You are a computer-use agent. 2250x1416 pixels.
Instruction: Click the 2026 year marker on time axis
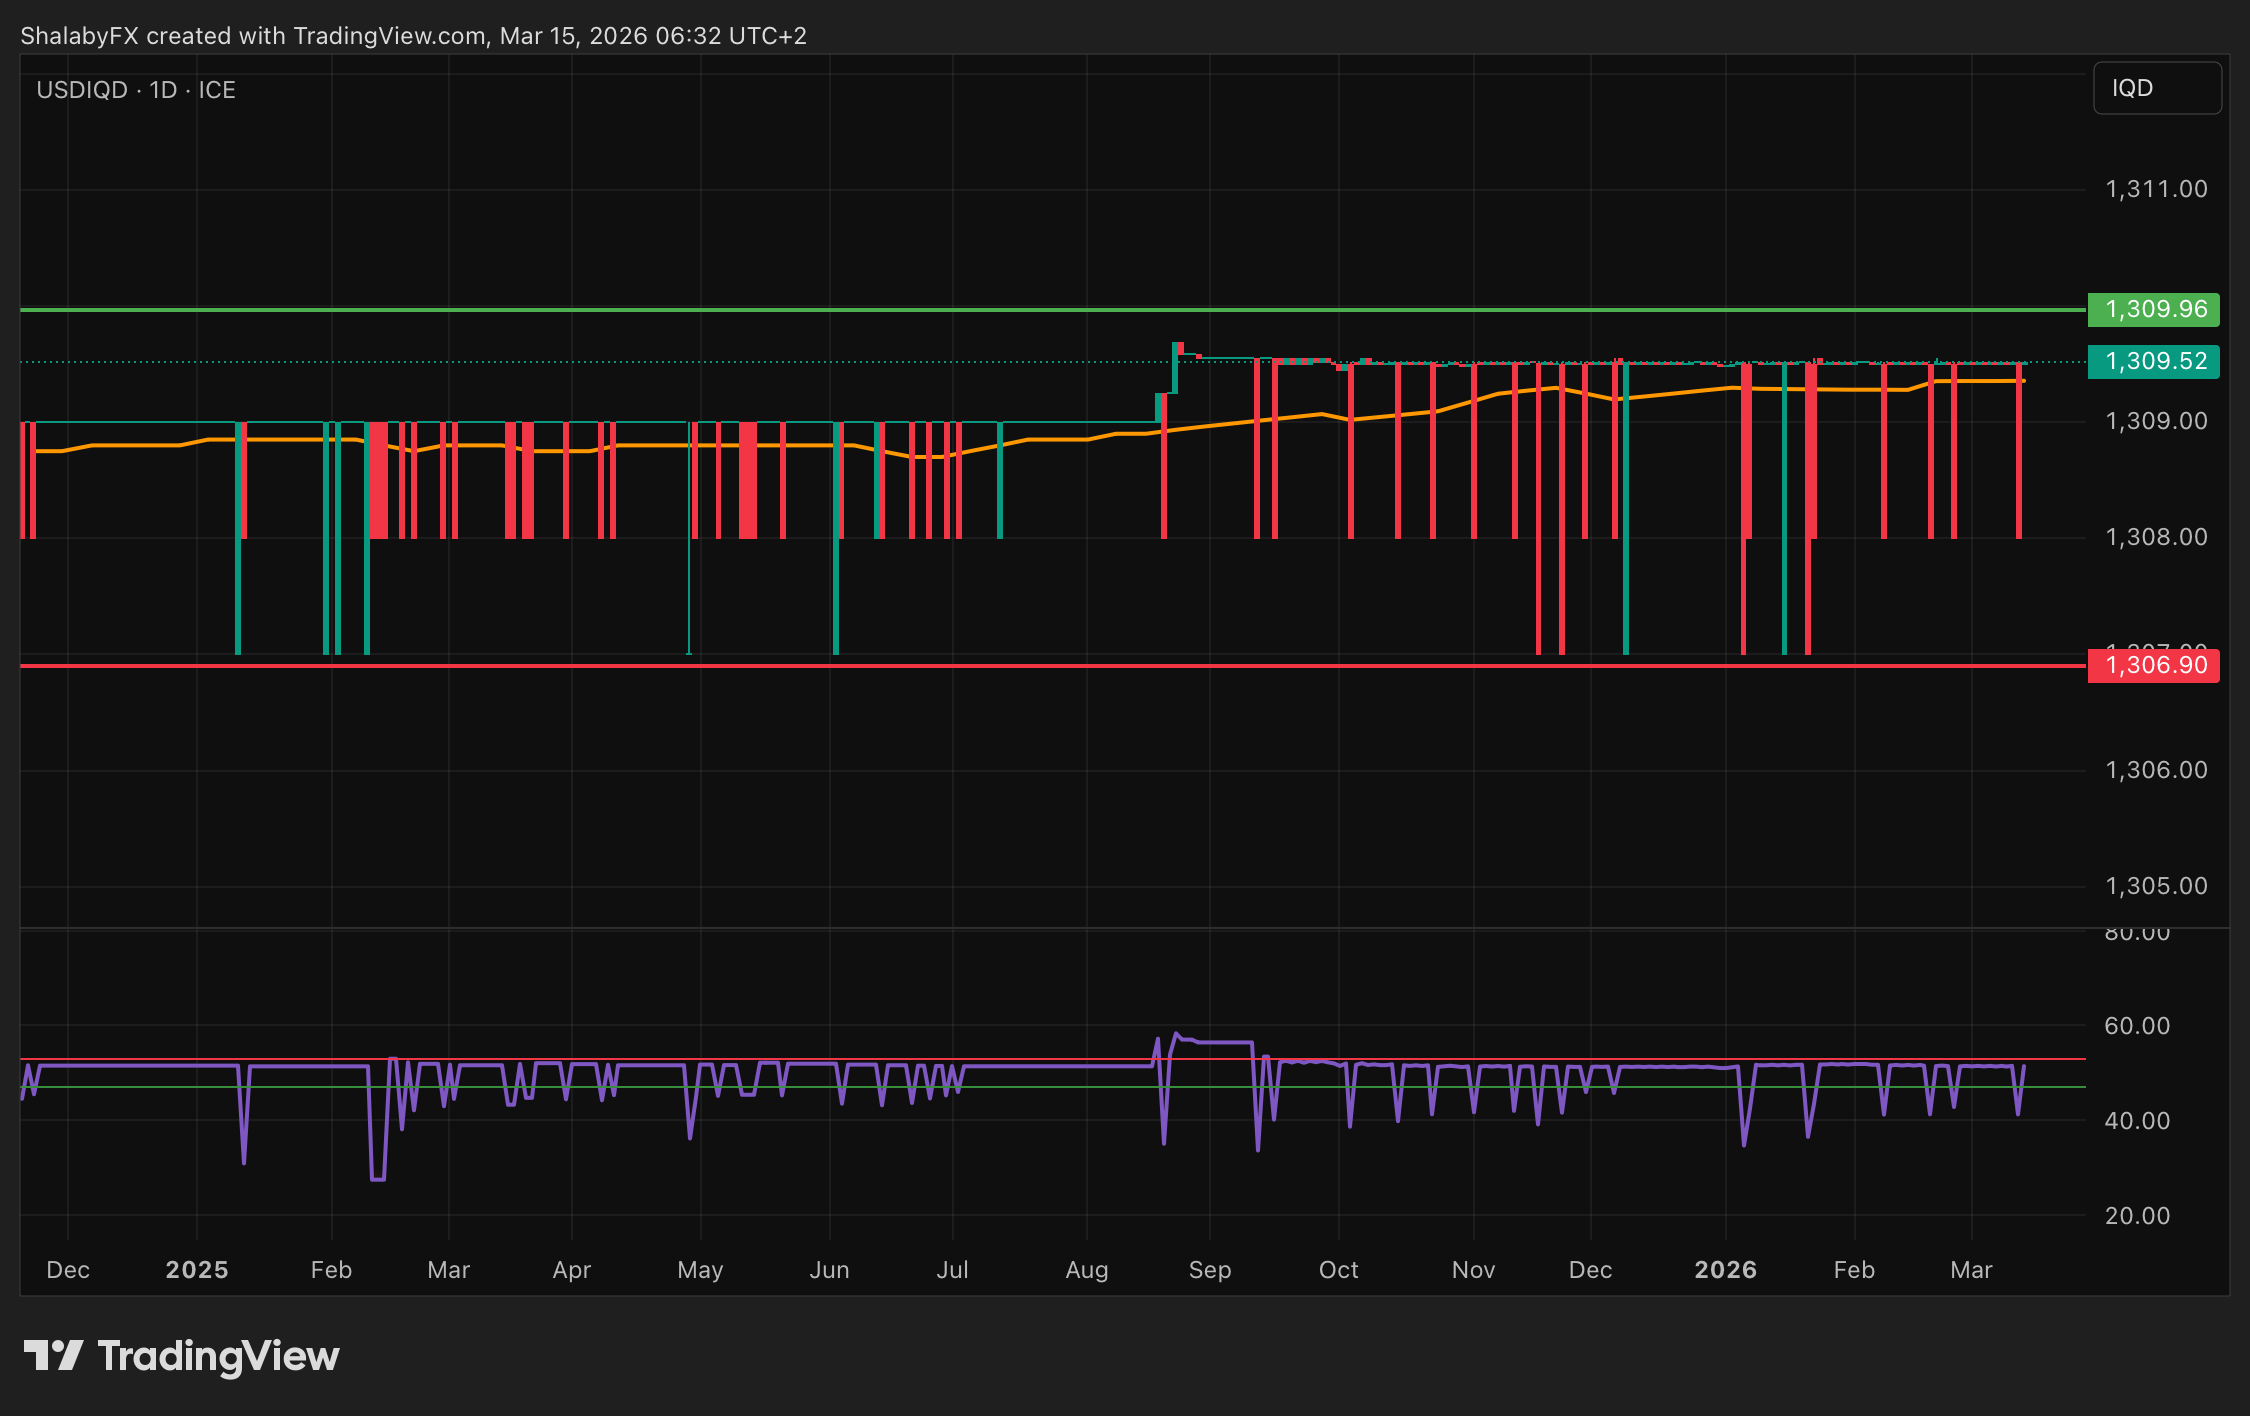pyautogui.click(x=1725, y=1270)
